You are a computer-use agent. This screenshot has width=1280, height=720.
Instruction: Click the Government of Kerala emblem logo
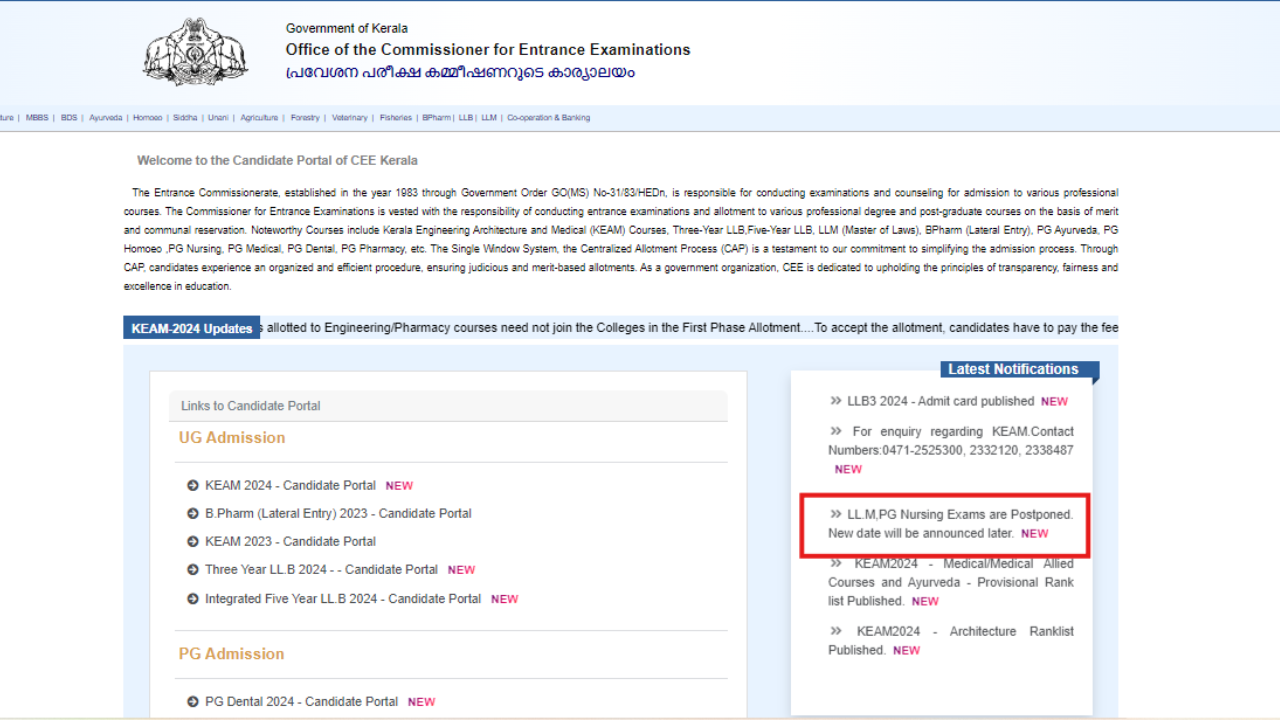click(x=194, y=51)
